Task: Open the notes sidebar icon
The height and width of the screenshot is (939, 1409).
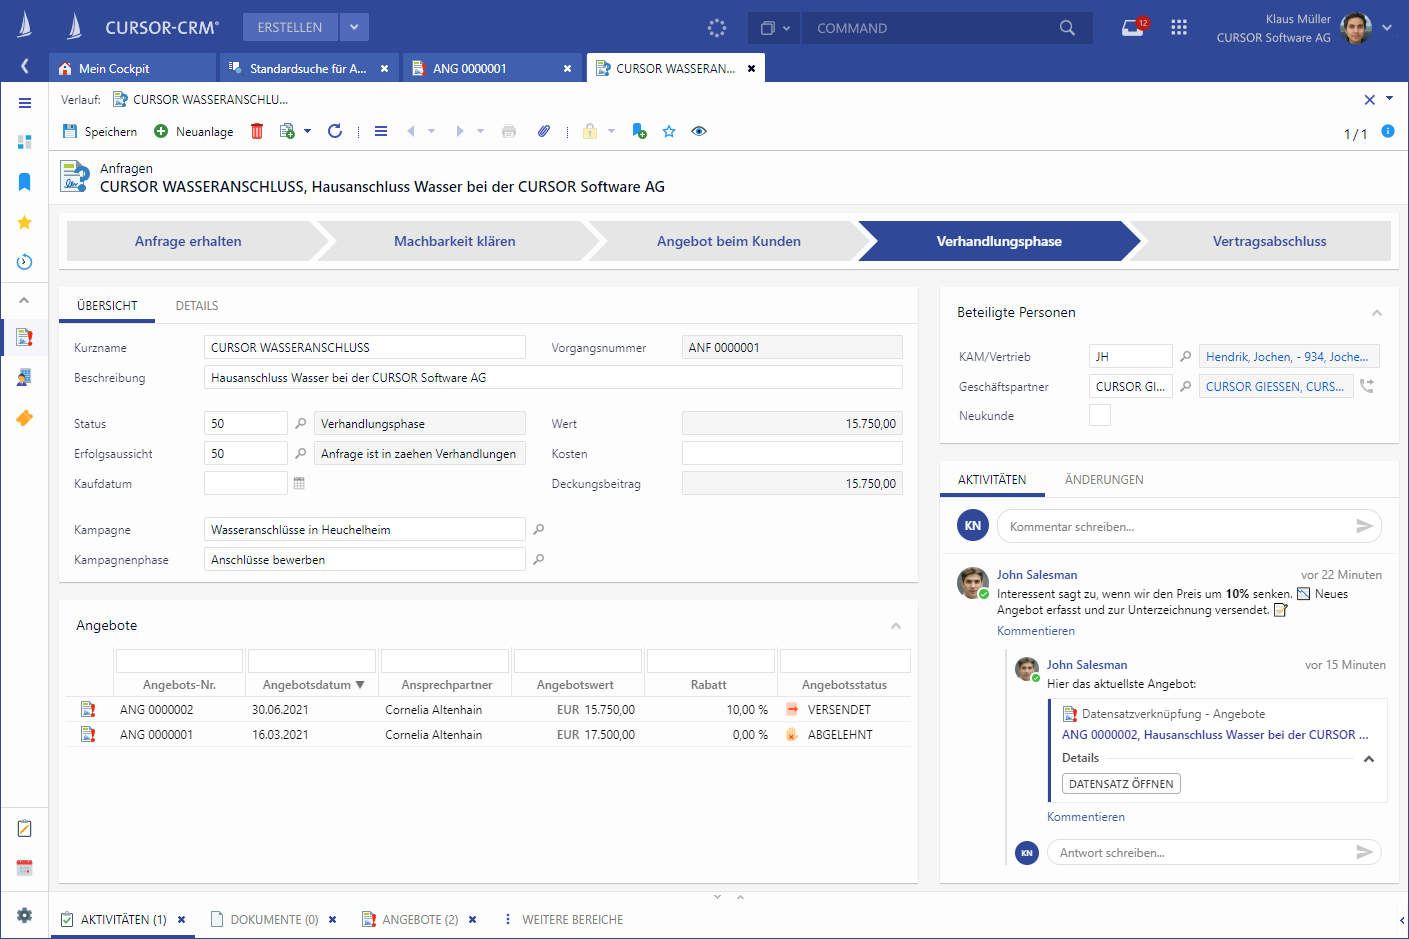Action: point(25,828)
